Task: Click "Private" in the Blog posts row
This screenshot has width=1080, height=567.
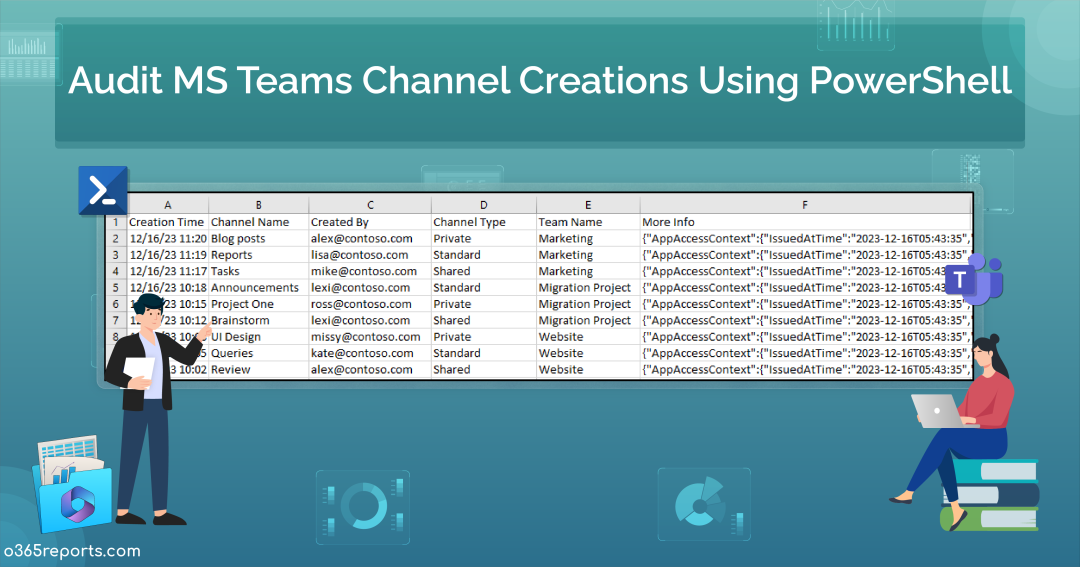Action: (x=484, y=238)
